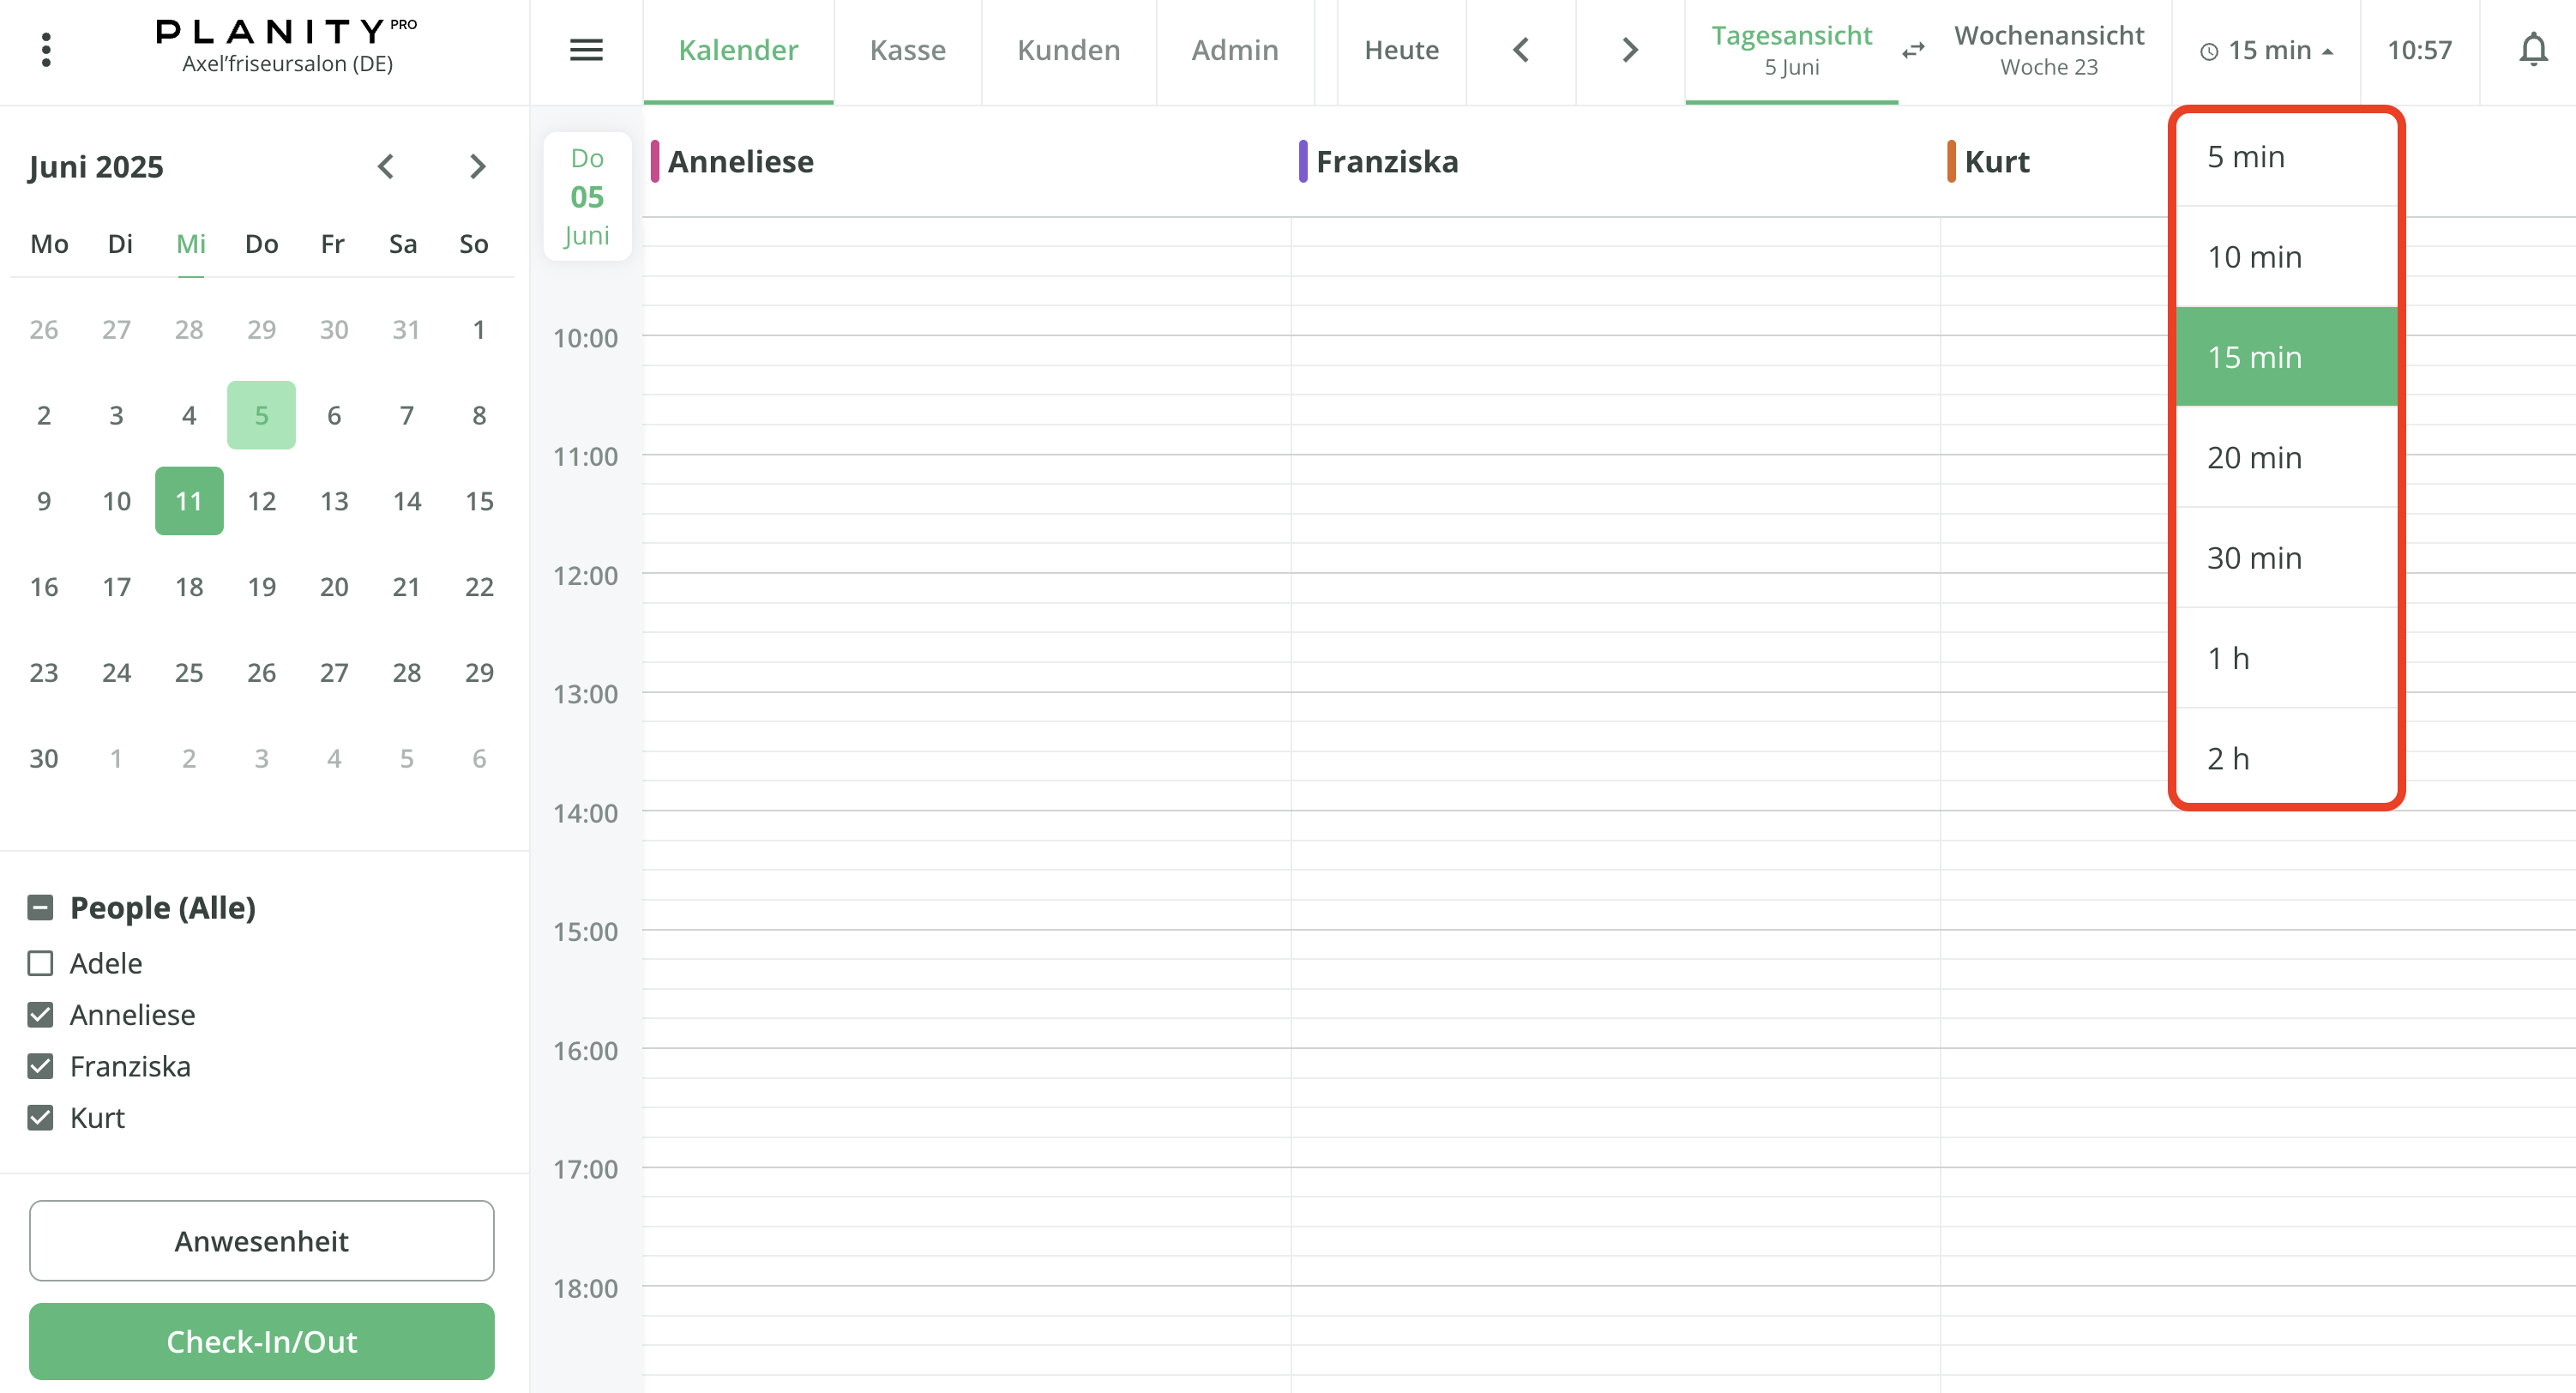The width and height of the screenshot is (2576, 1393).
Task: Select June 18 in mini calendar
Action: click(189, 587)
